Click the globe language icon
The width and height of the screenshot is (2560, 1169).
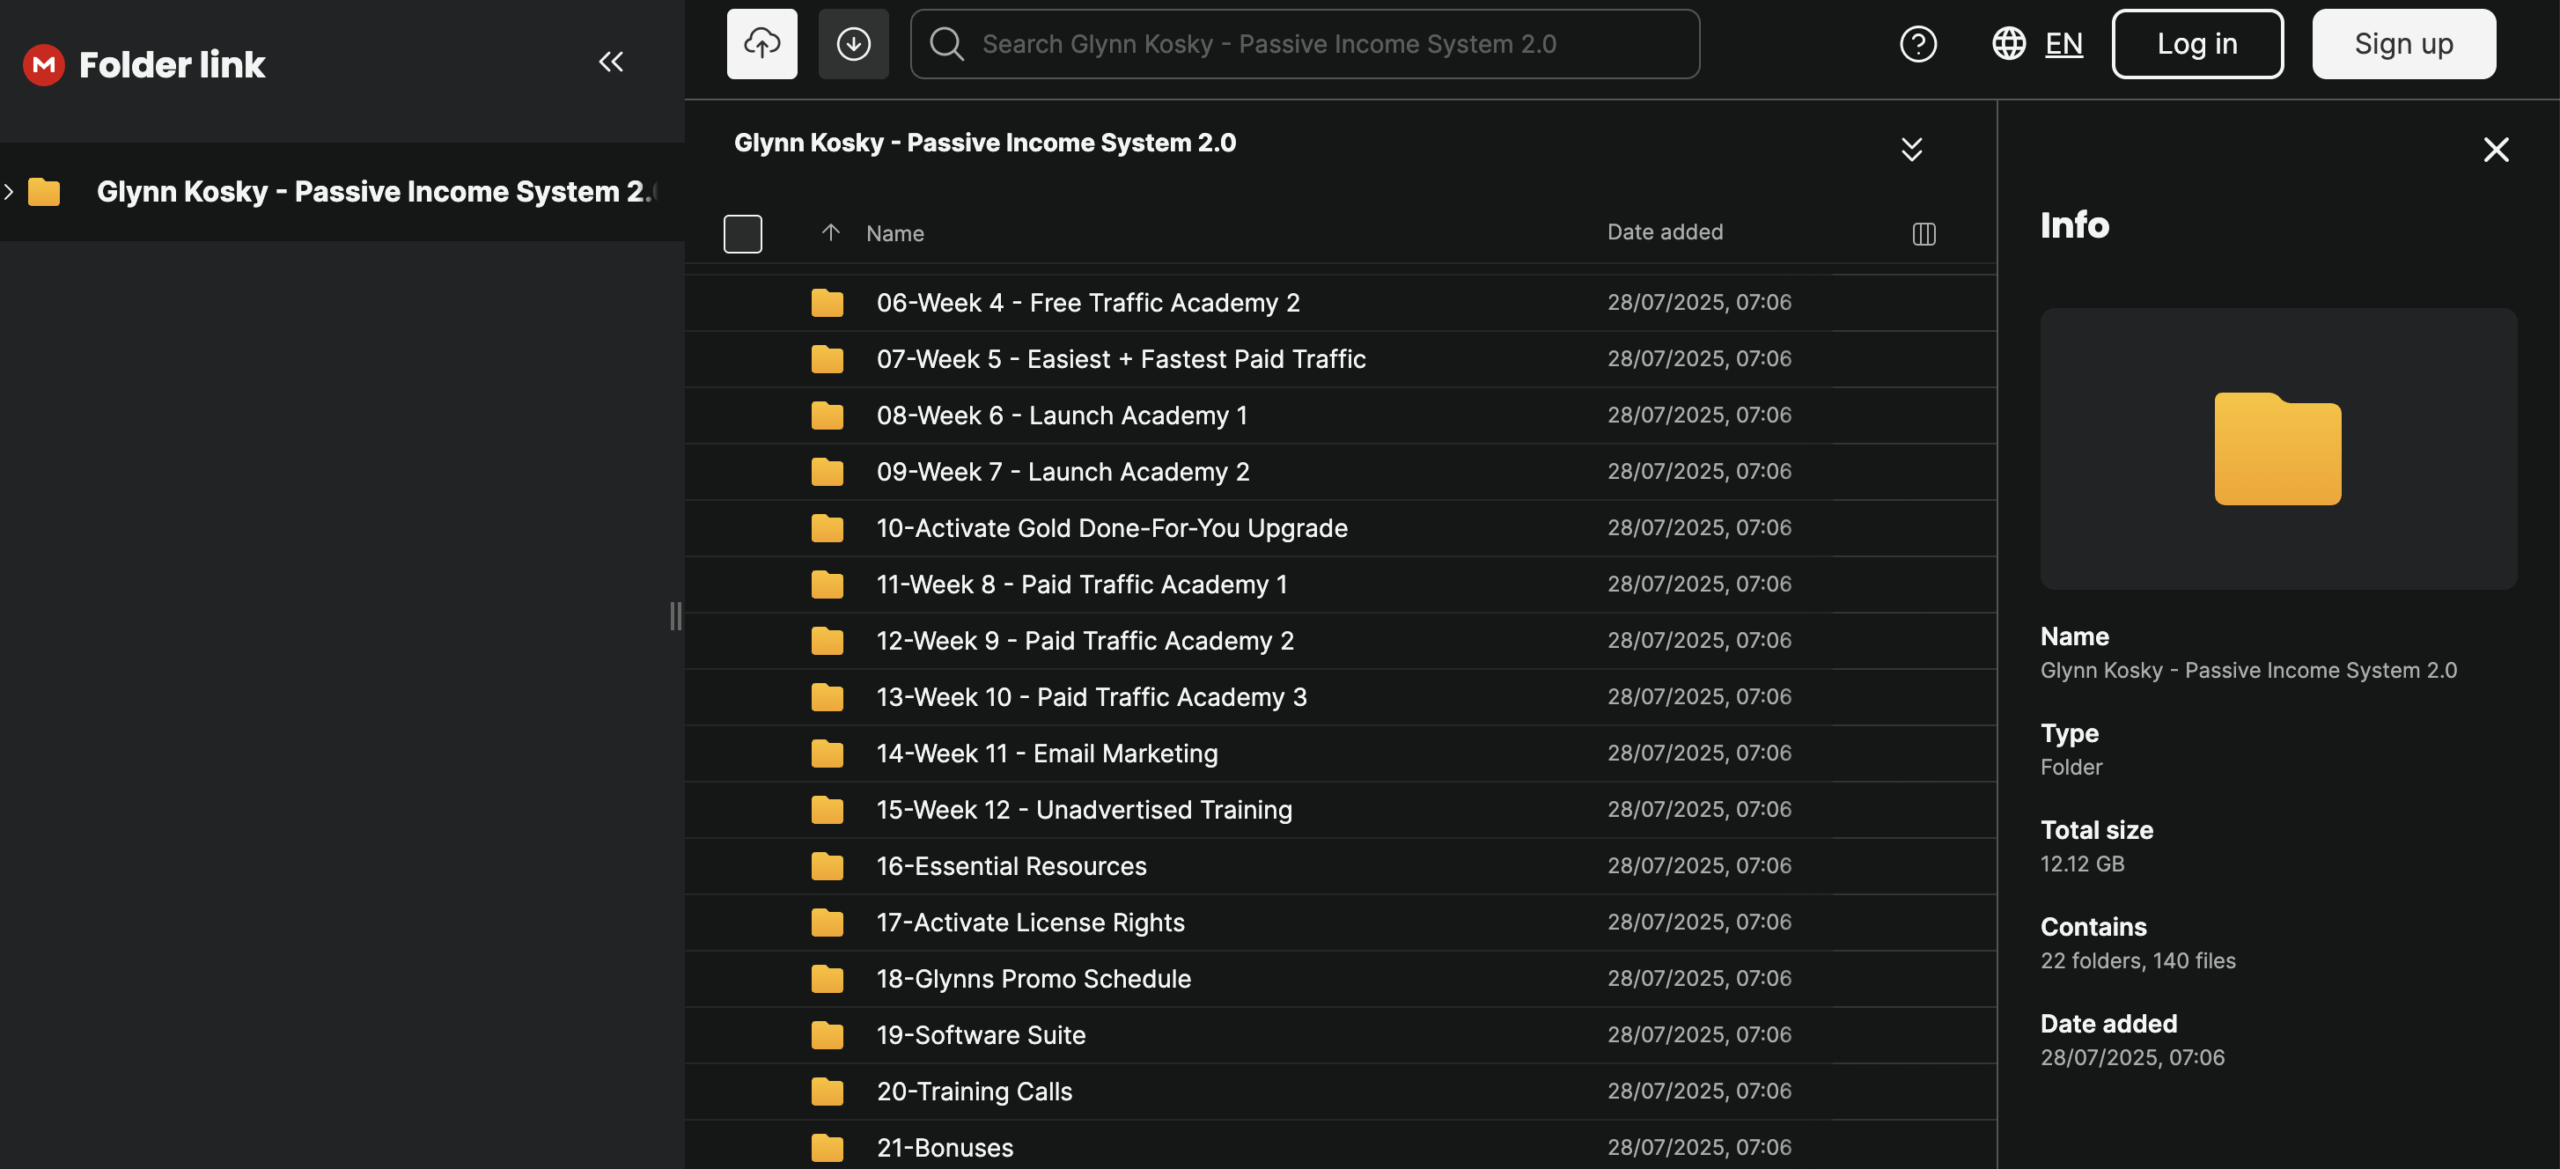pyautogui.click(x=2008, y=44)
